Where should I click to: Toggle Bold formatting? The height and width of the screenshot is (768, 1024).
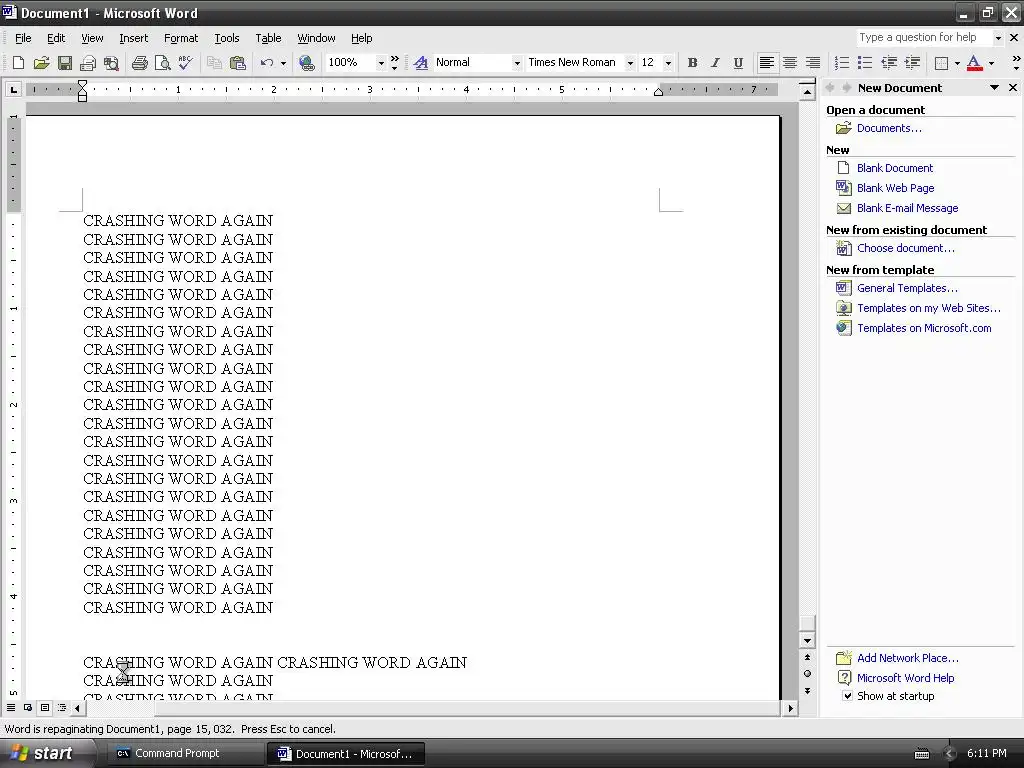(692, 63)
